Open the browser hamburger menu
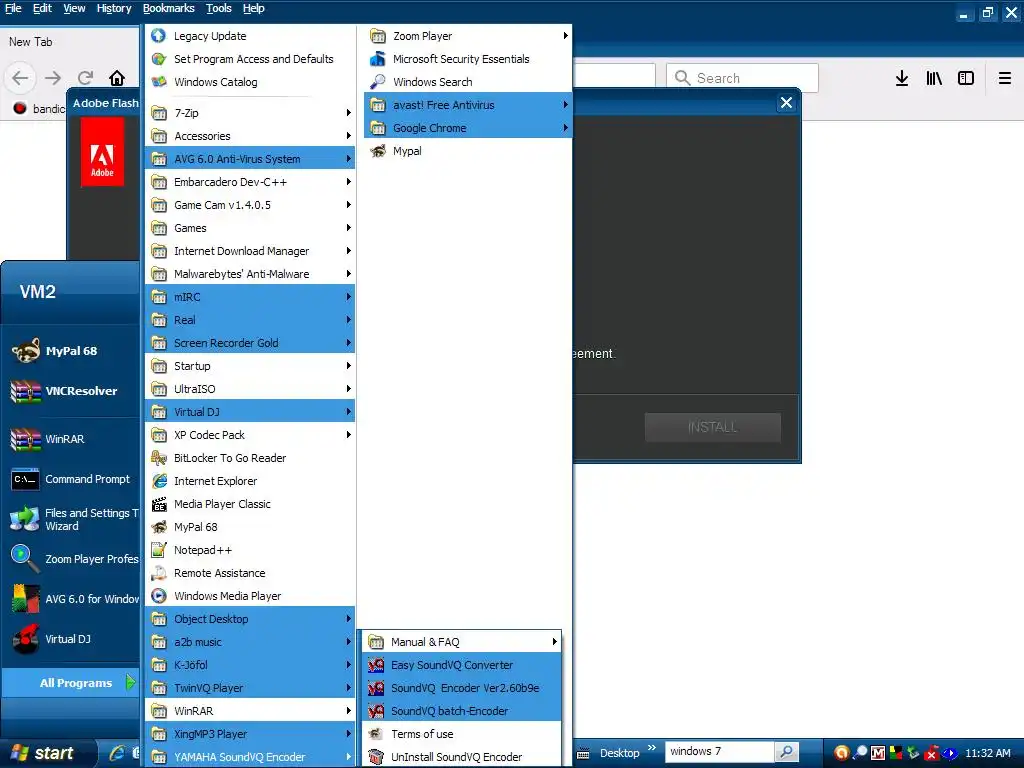 [1004, 78]
